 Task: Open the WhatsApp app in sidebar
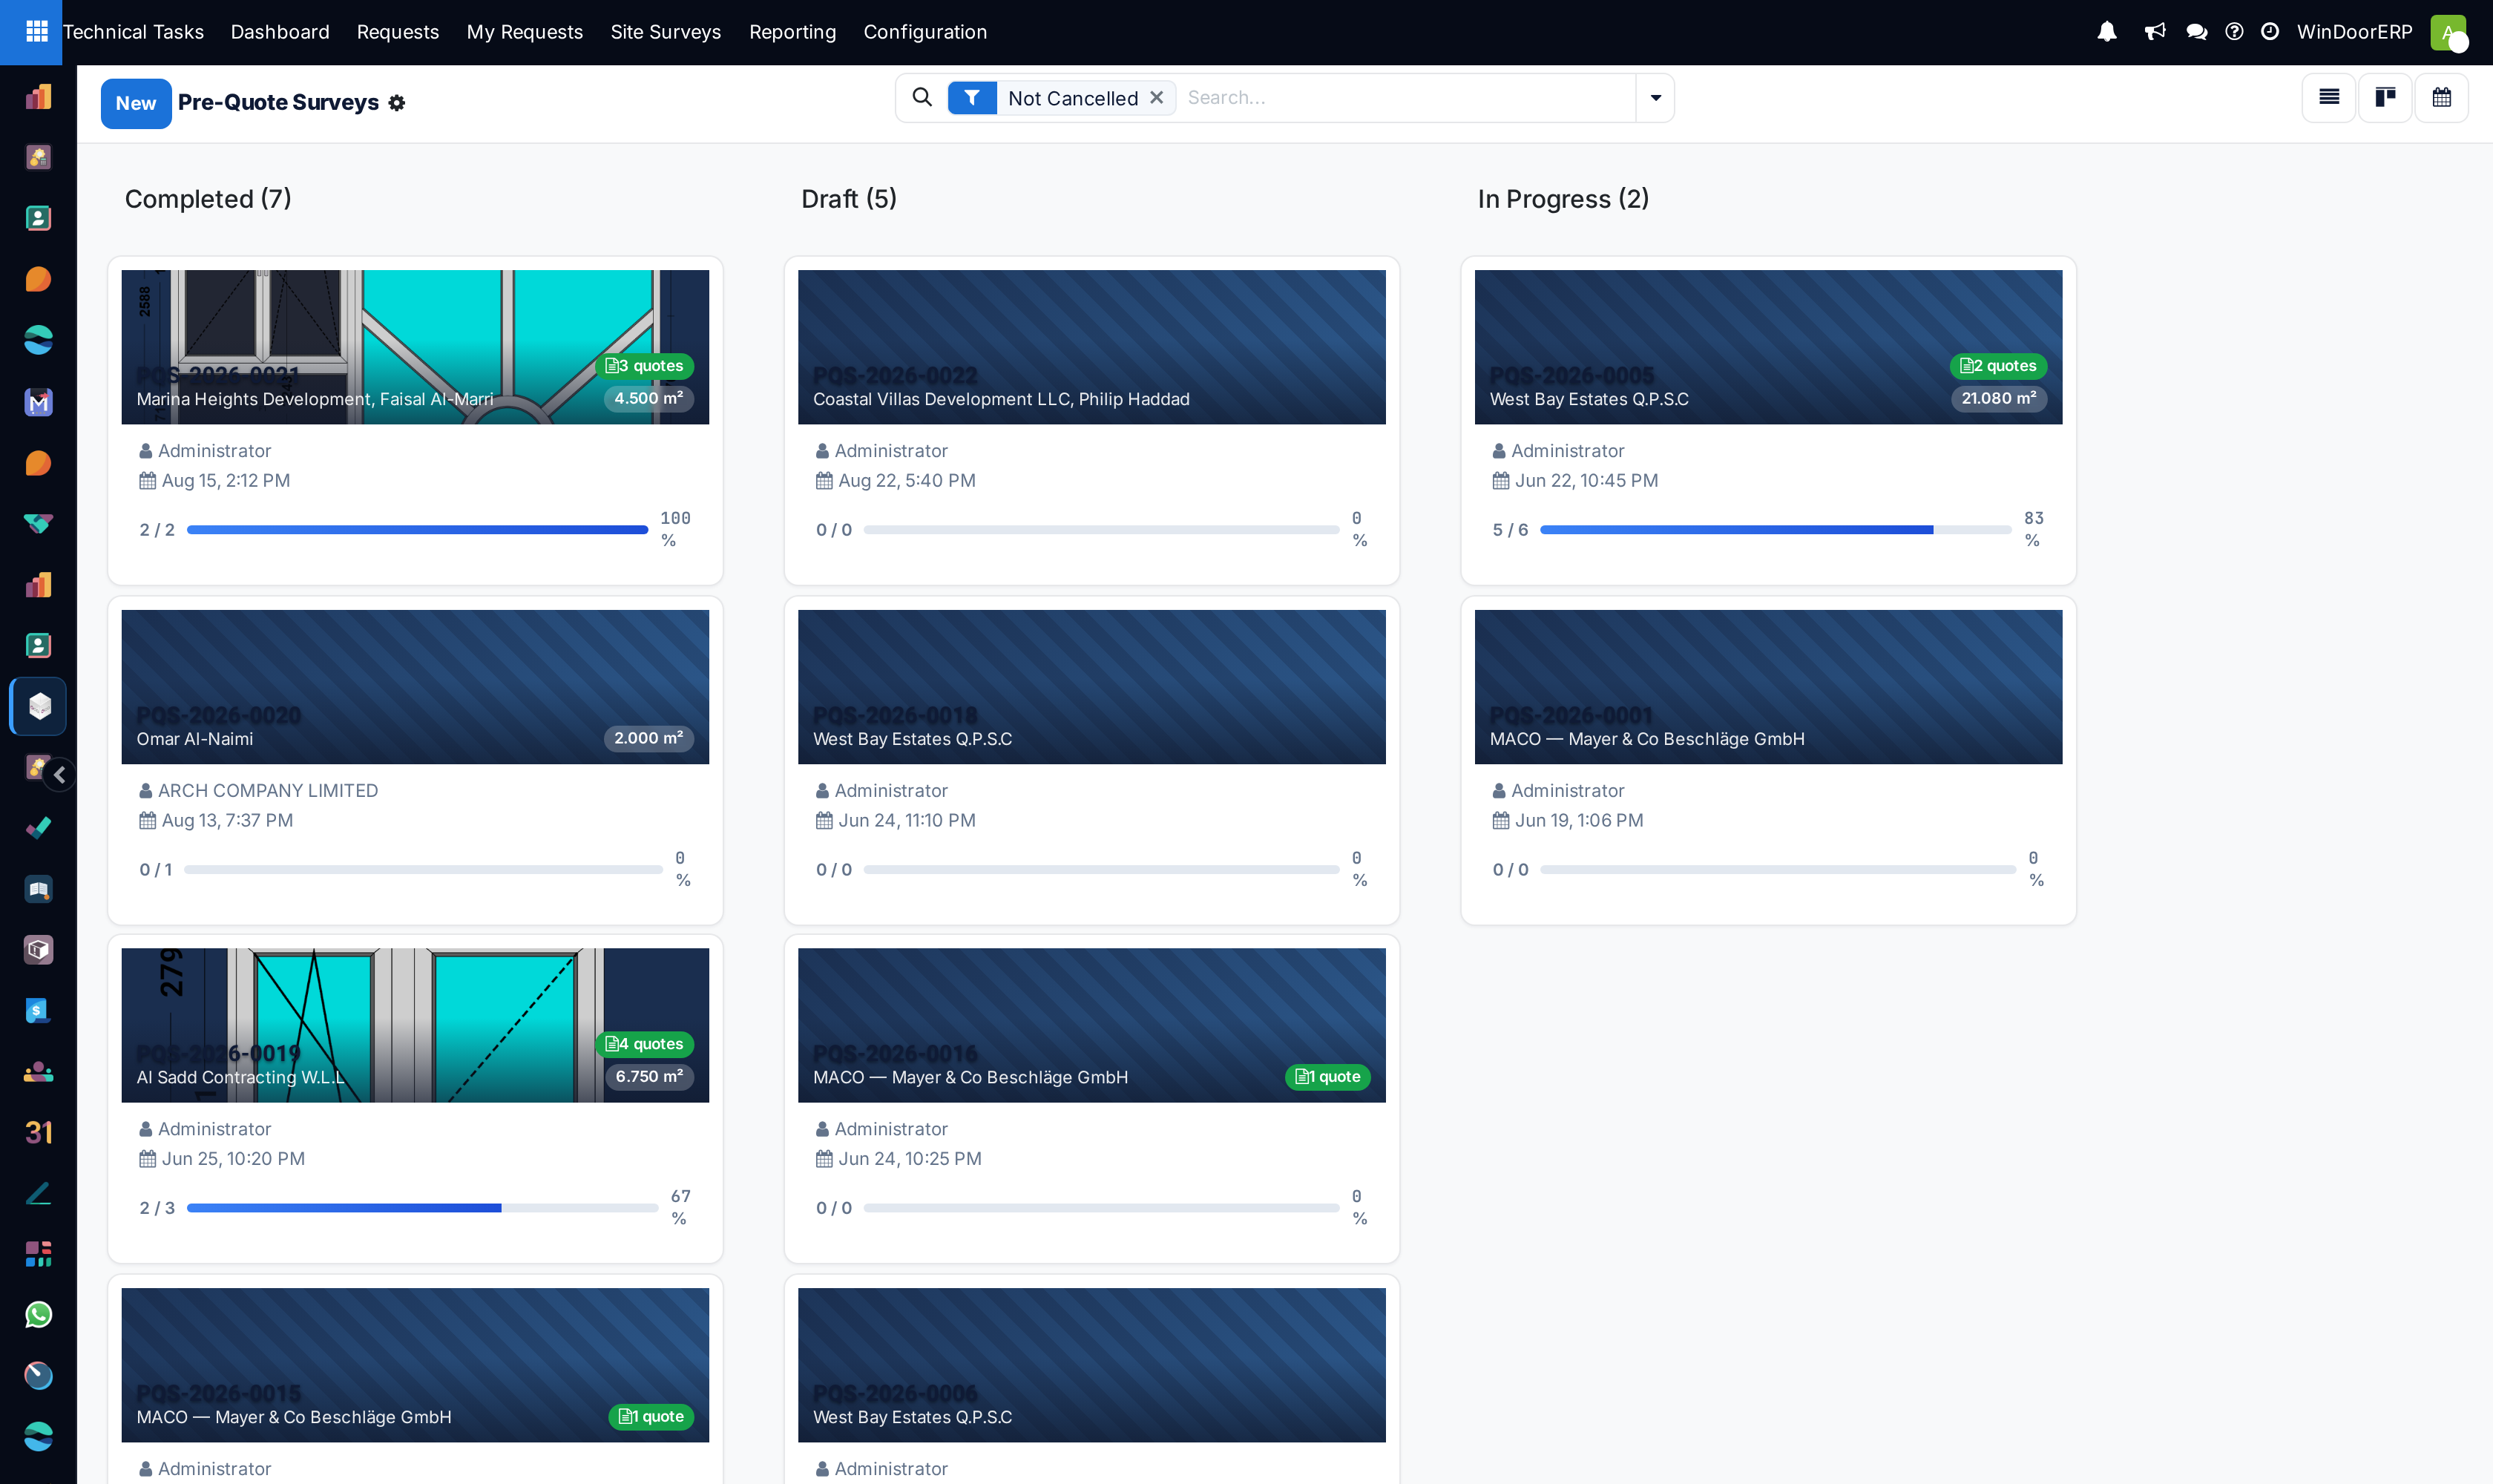pos(38,1314)
